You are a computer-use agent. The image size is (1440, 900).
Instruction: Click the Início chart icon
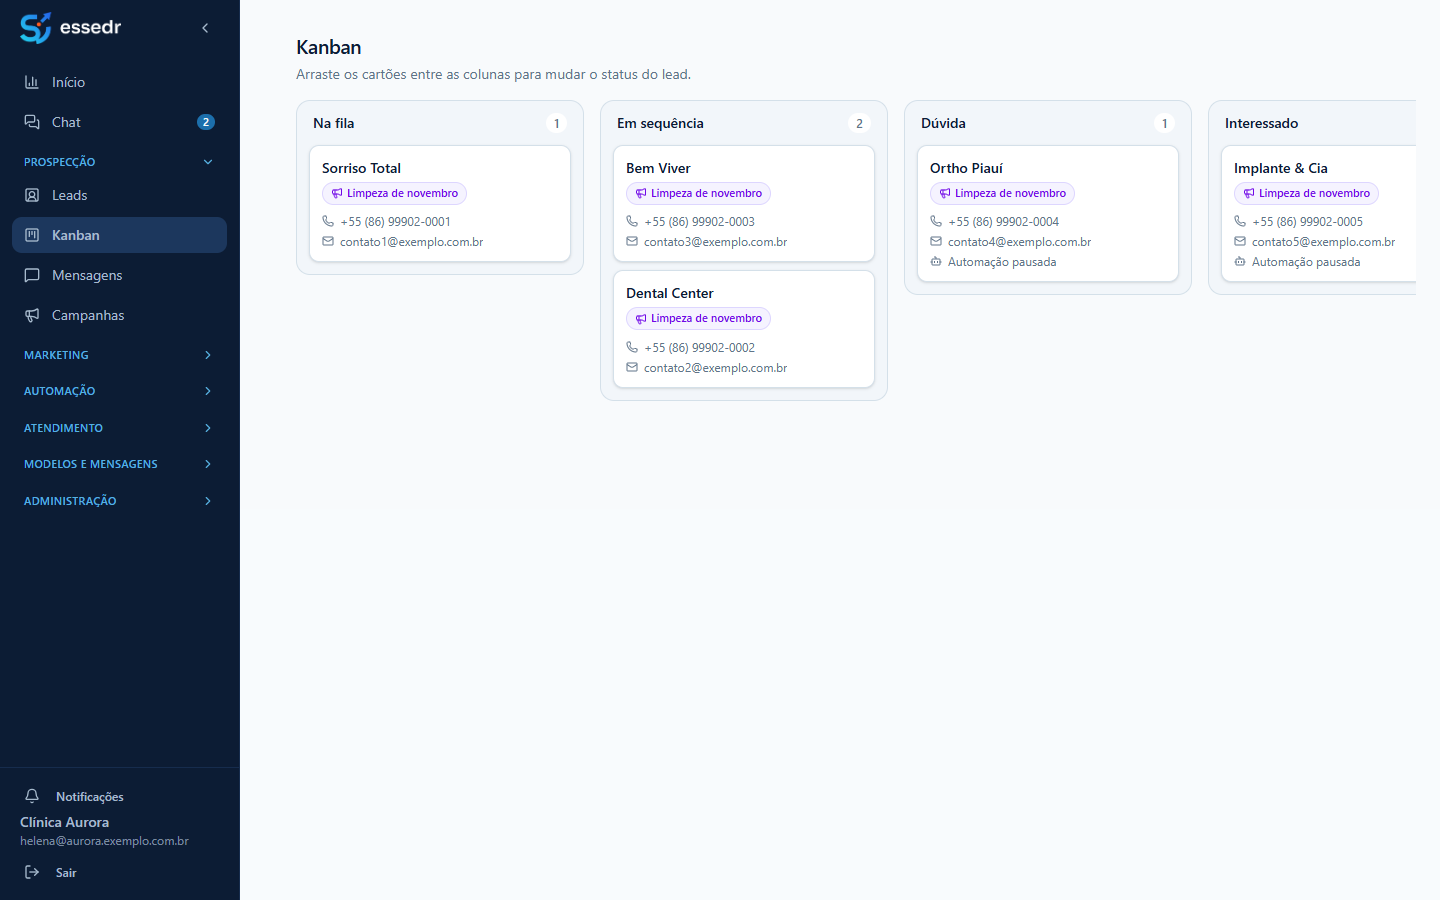click(x=32, y=82)
